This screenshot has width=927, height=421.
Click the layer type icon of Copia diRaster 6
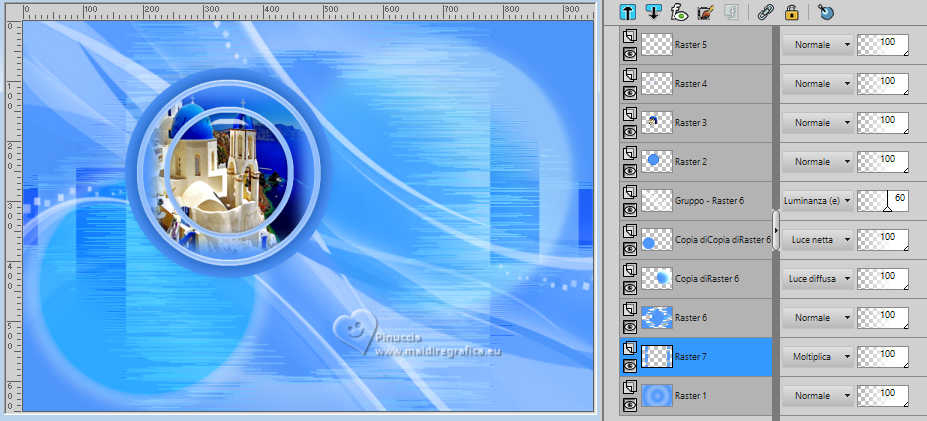click(630, 271)
